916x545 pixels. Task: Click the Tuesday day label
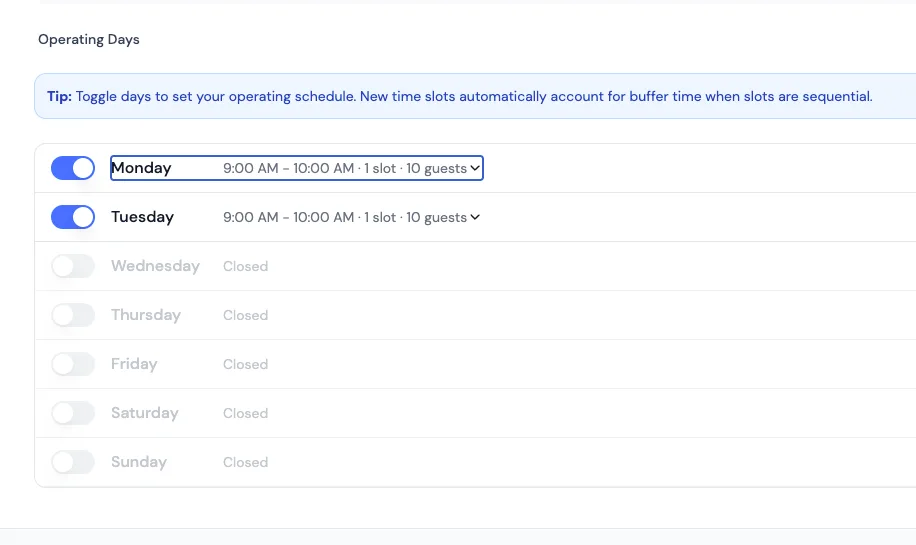tap(142, 217)
